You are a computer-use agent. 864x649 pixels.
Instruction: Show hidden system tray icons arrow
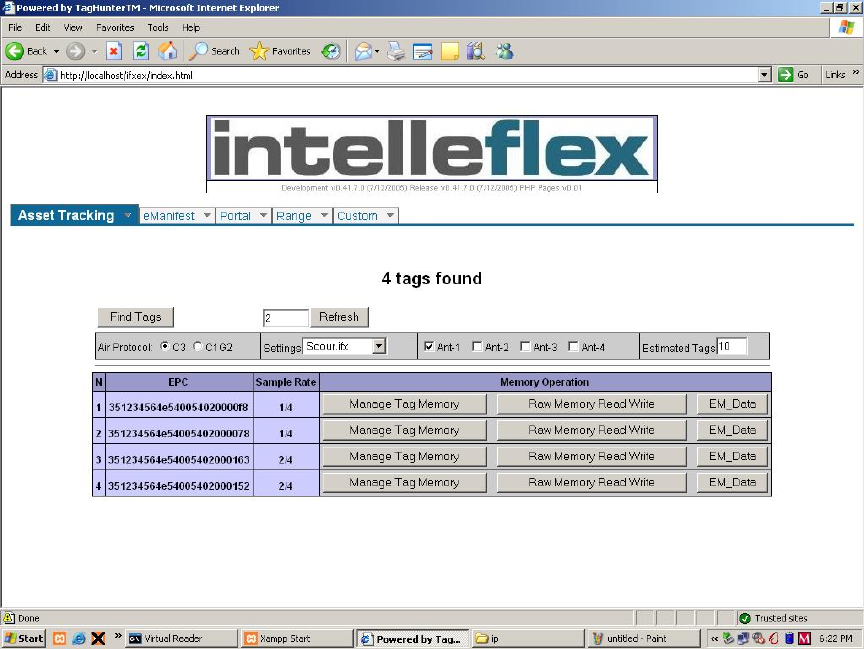pyautogui.click(x=714, y=639)
